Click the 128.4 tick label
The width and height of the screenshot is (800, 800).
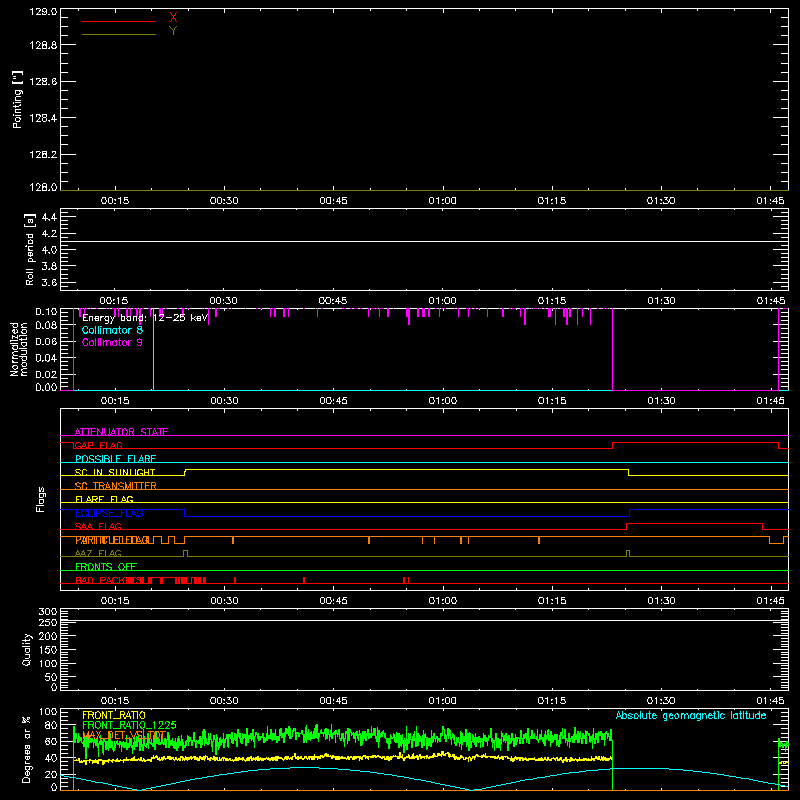(43, 118)
